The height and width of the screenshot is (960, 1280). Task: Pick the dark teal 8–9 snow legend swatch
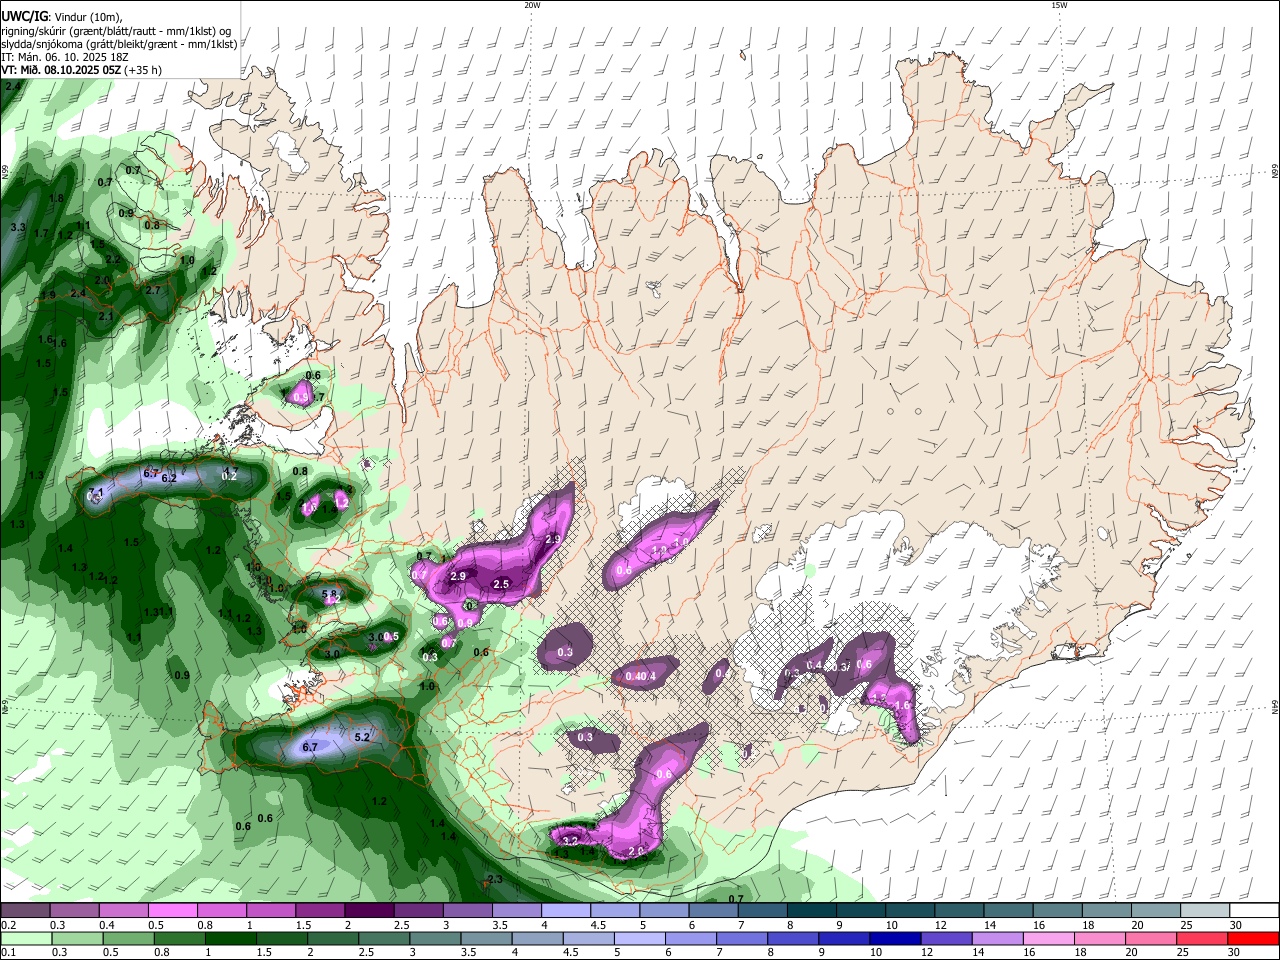coord(812,910)
